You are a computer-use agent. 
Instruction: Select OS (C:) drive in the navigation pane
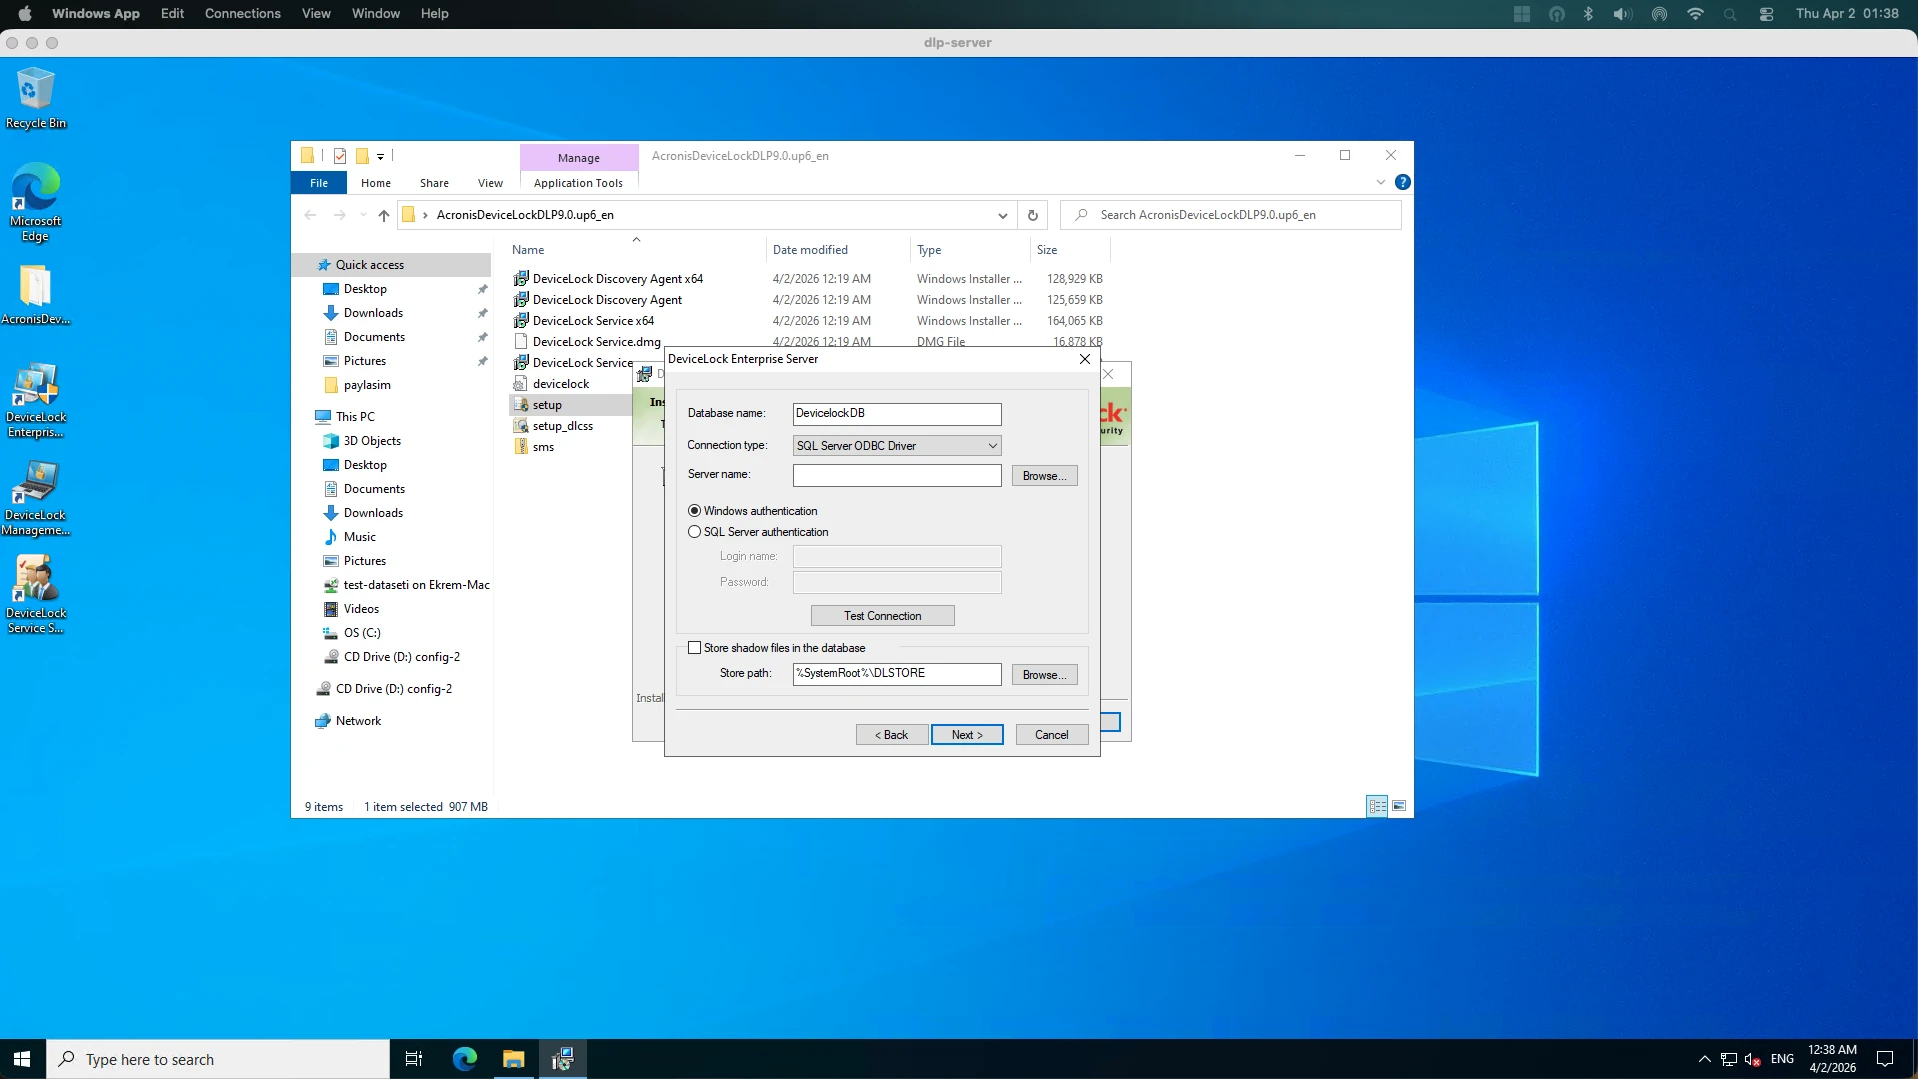tap(362, 633)
